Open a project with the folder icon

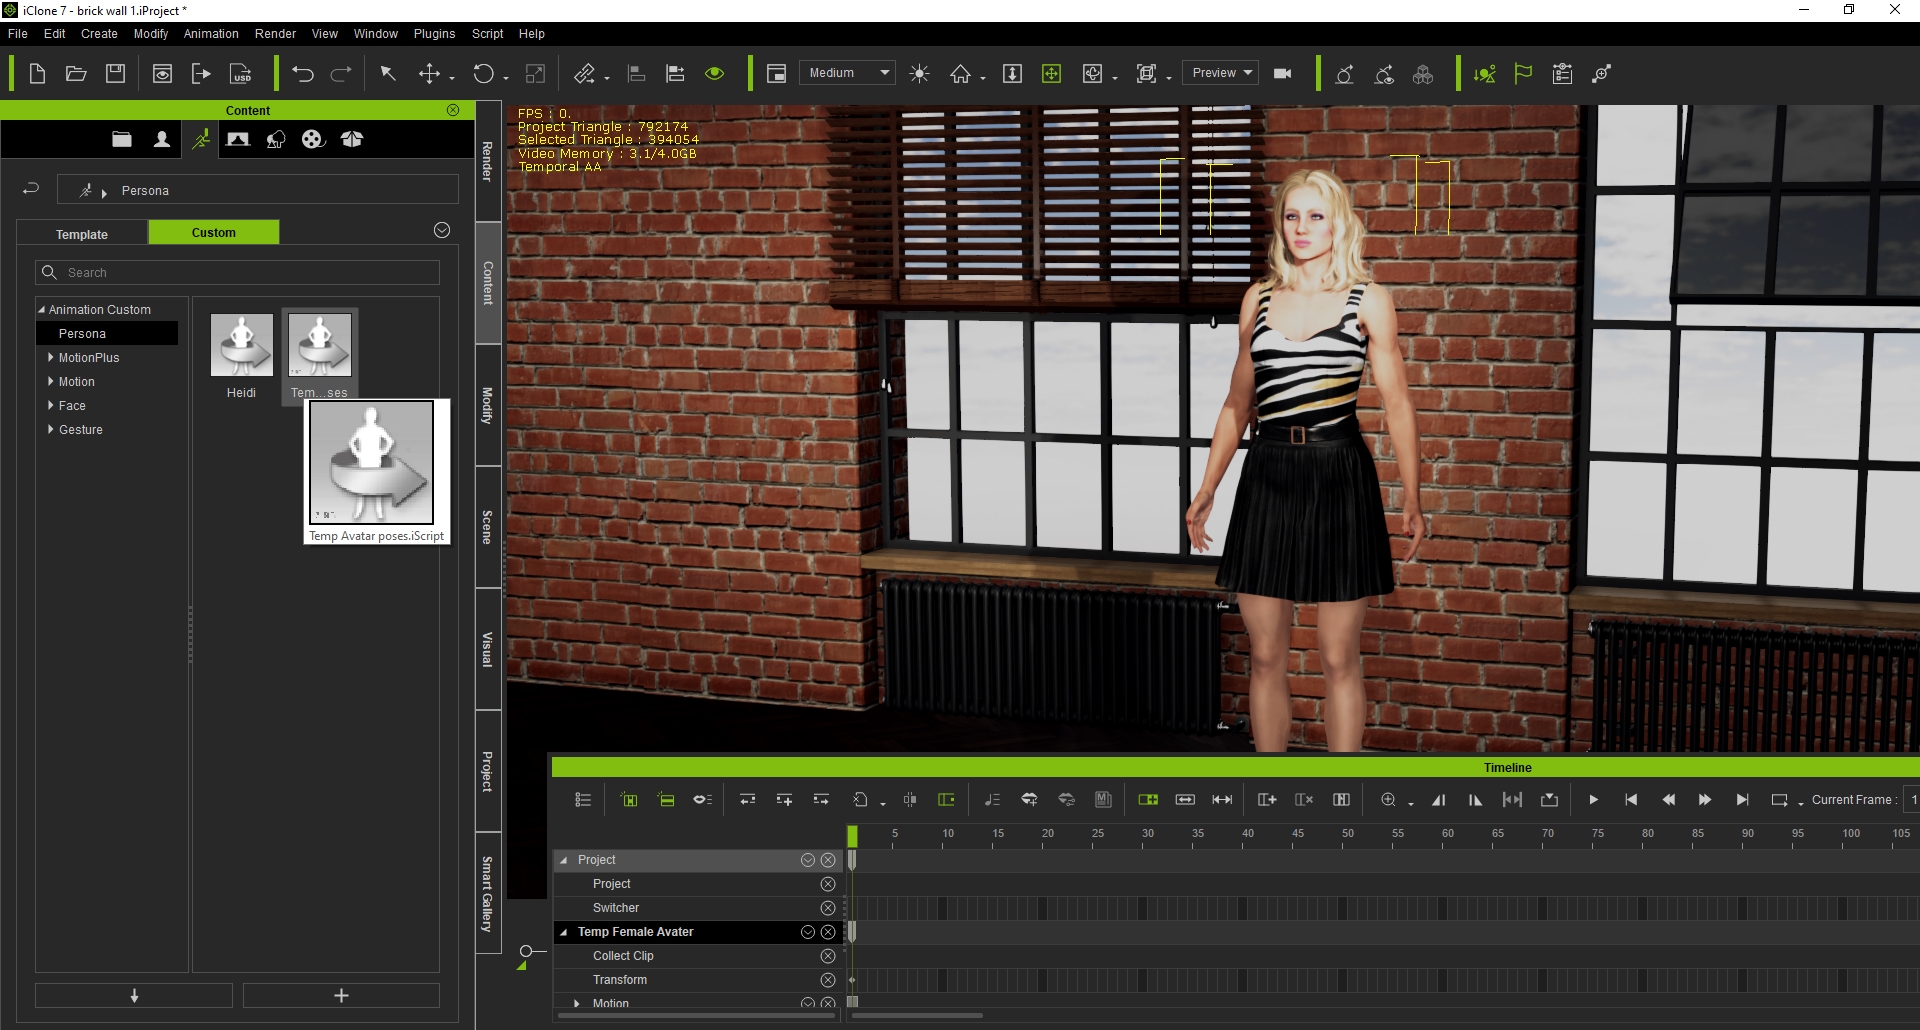pos(76,73)
